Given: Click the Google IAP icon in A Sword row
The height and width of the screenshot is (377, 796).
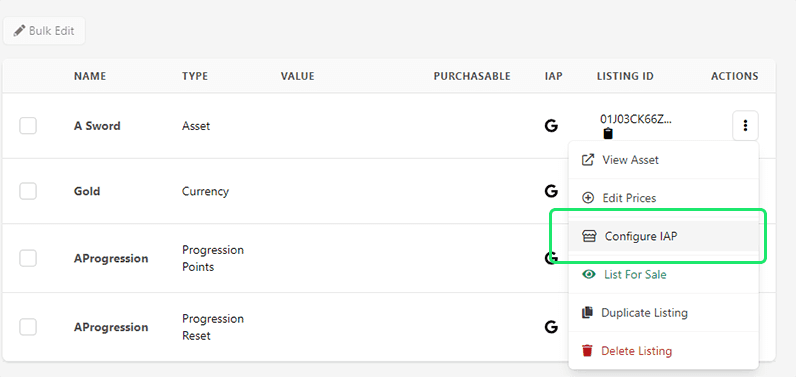Looking at the screenshot, I should click(x=551, y=126).
